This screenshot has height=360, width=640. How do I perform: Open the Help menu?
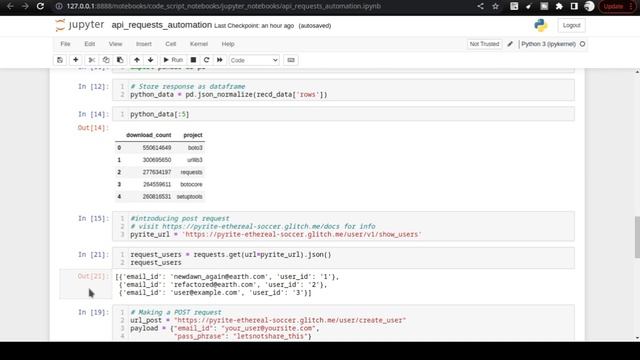tap(228, 44)
